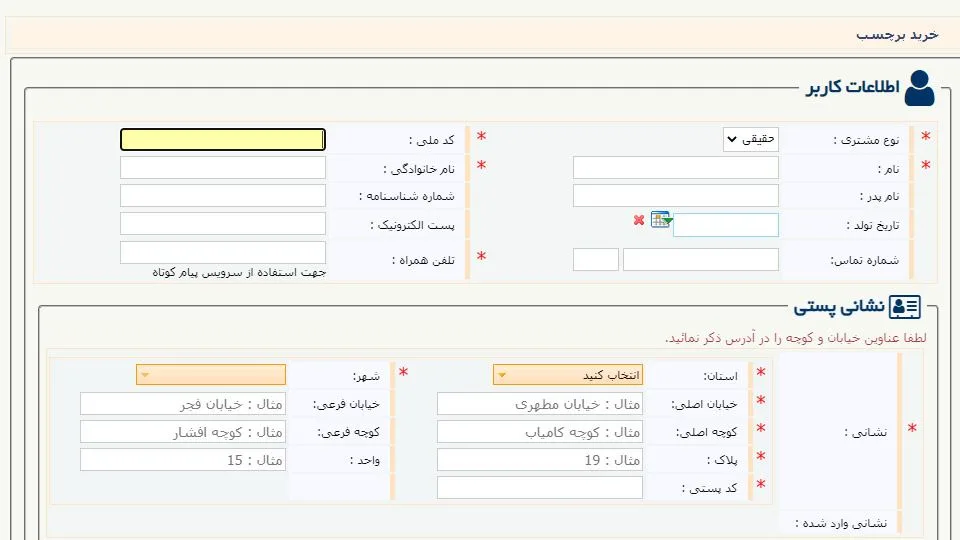Click the نام خانوادگی last name field
Viewport: 960px width, 540px height.
point(223,168)
